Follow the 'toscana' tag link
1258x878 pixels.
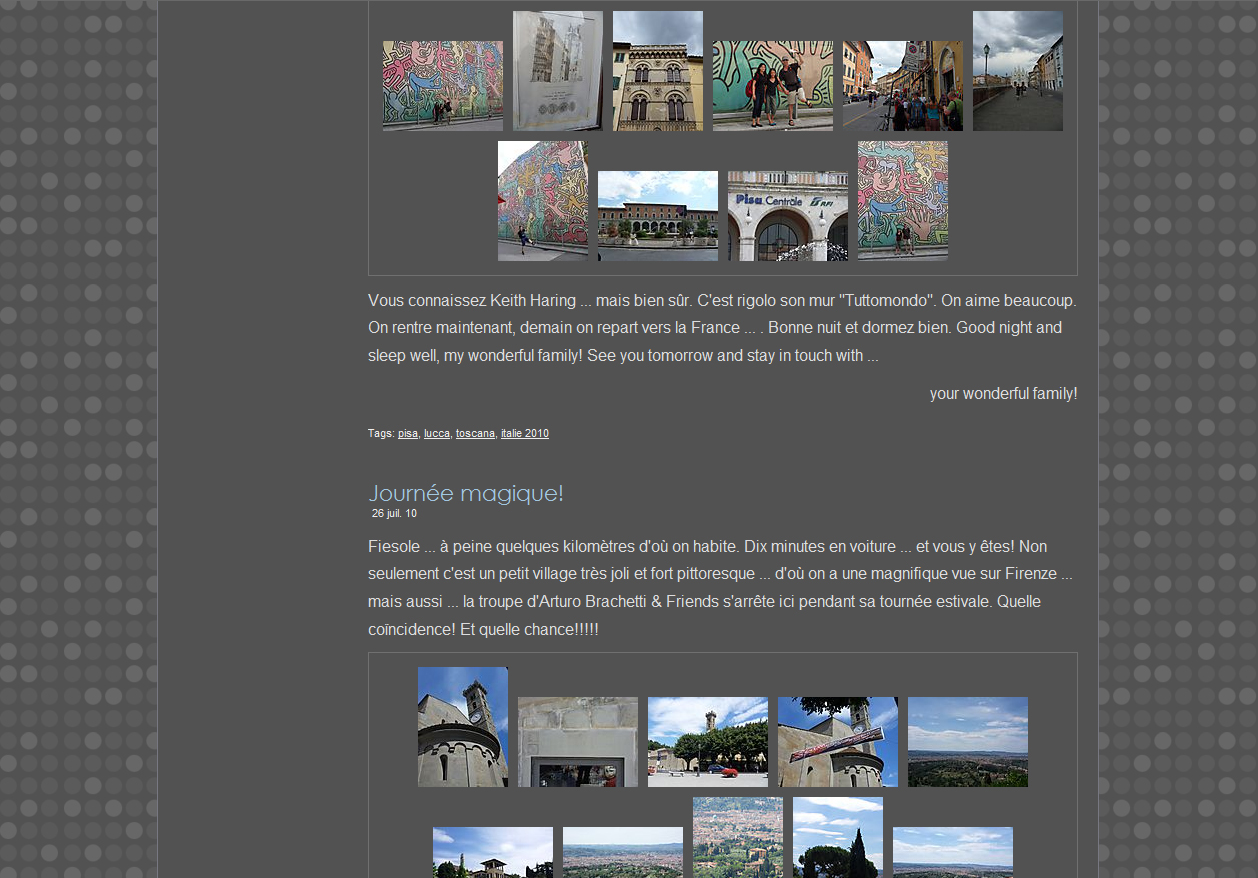tap(475, 434)
